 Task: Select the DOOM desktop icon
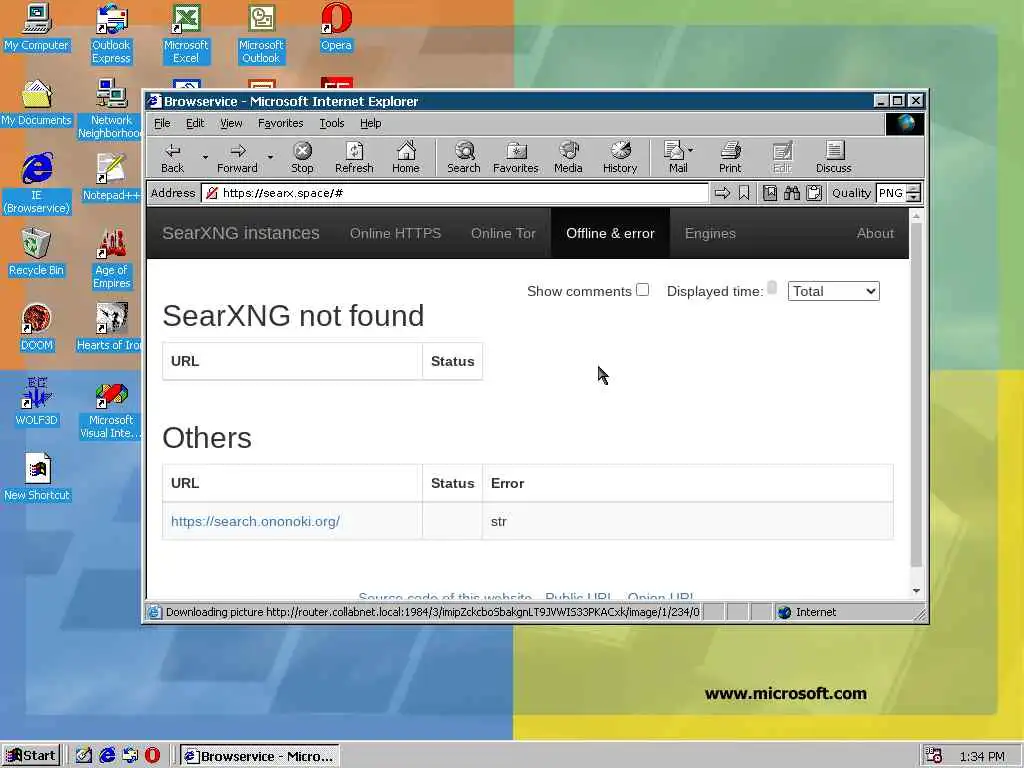(x=37, y=328)
